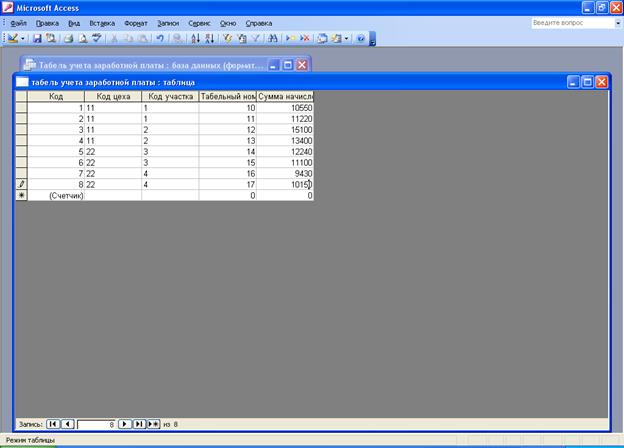Go to first record navigation button
Viewport: 624px width, 448px height.
click(53, 424)
